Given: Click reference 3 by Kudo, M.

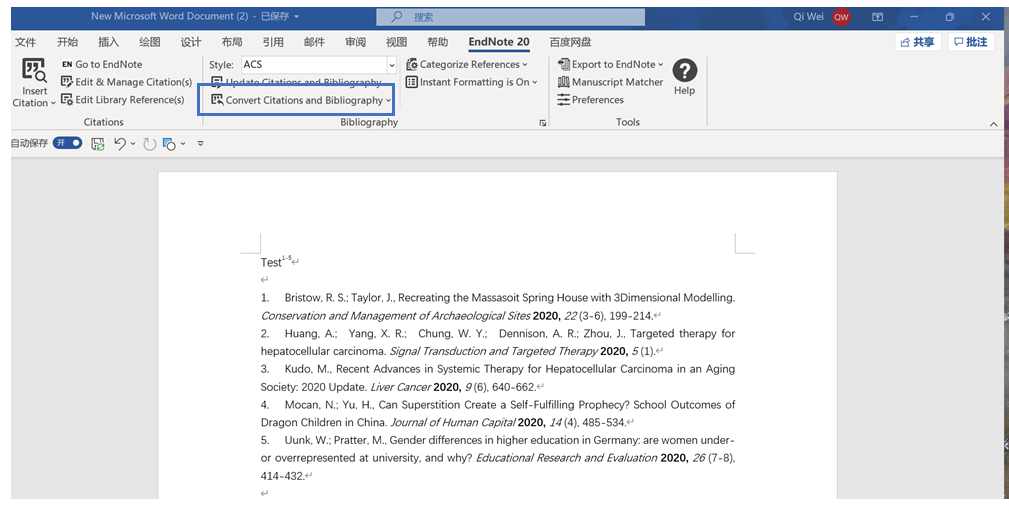Looking at the screenshot, I should [497, 378].
